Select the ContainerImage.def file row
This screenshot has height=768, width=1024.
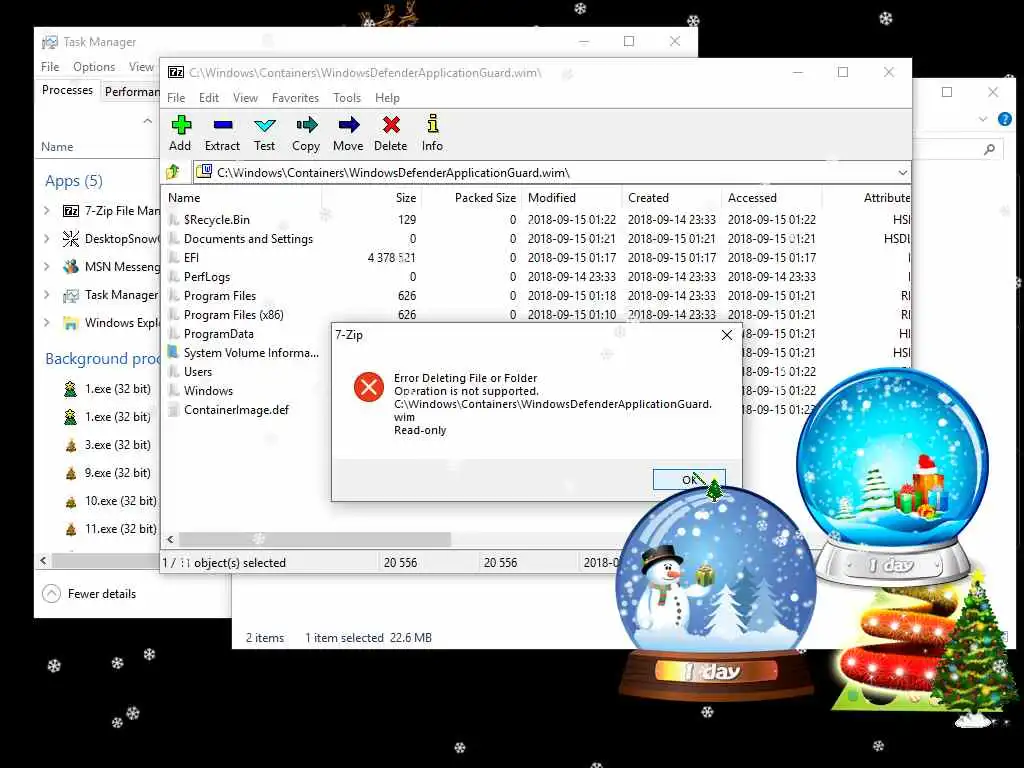coord(236,409)
